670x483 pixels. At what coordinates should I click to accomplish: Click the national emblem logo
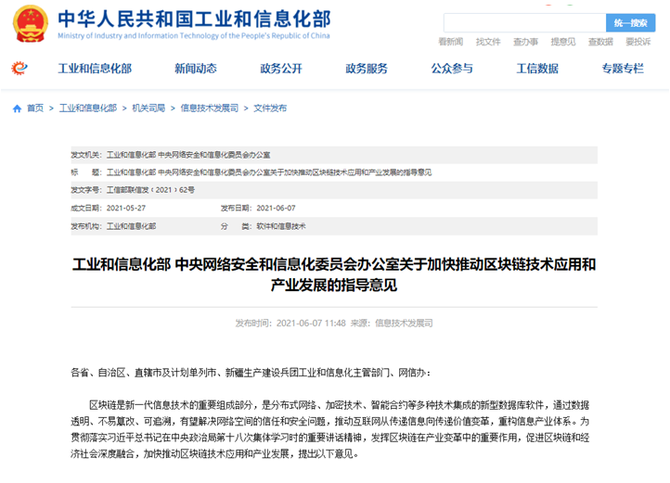(x=32, y=24)
